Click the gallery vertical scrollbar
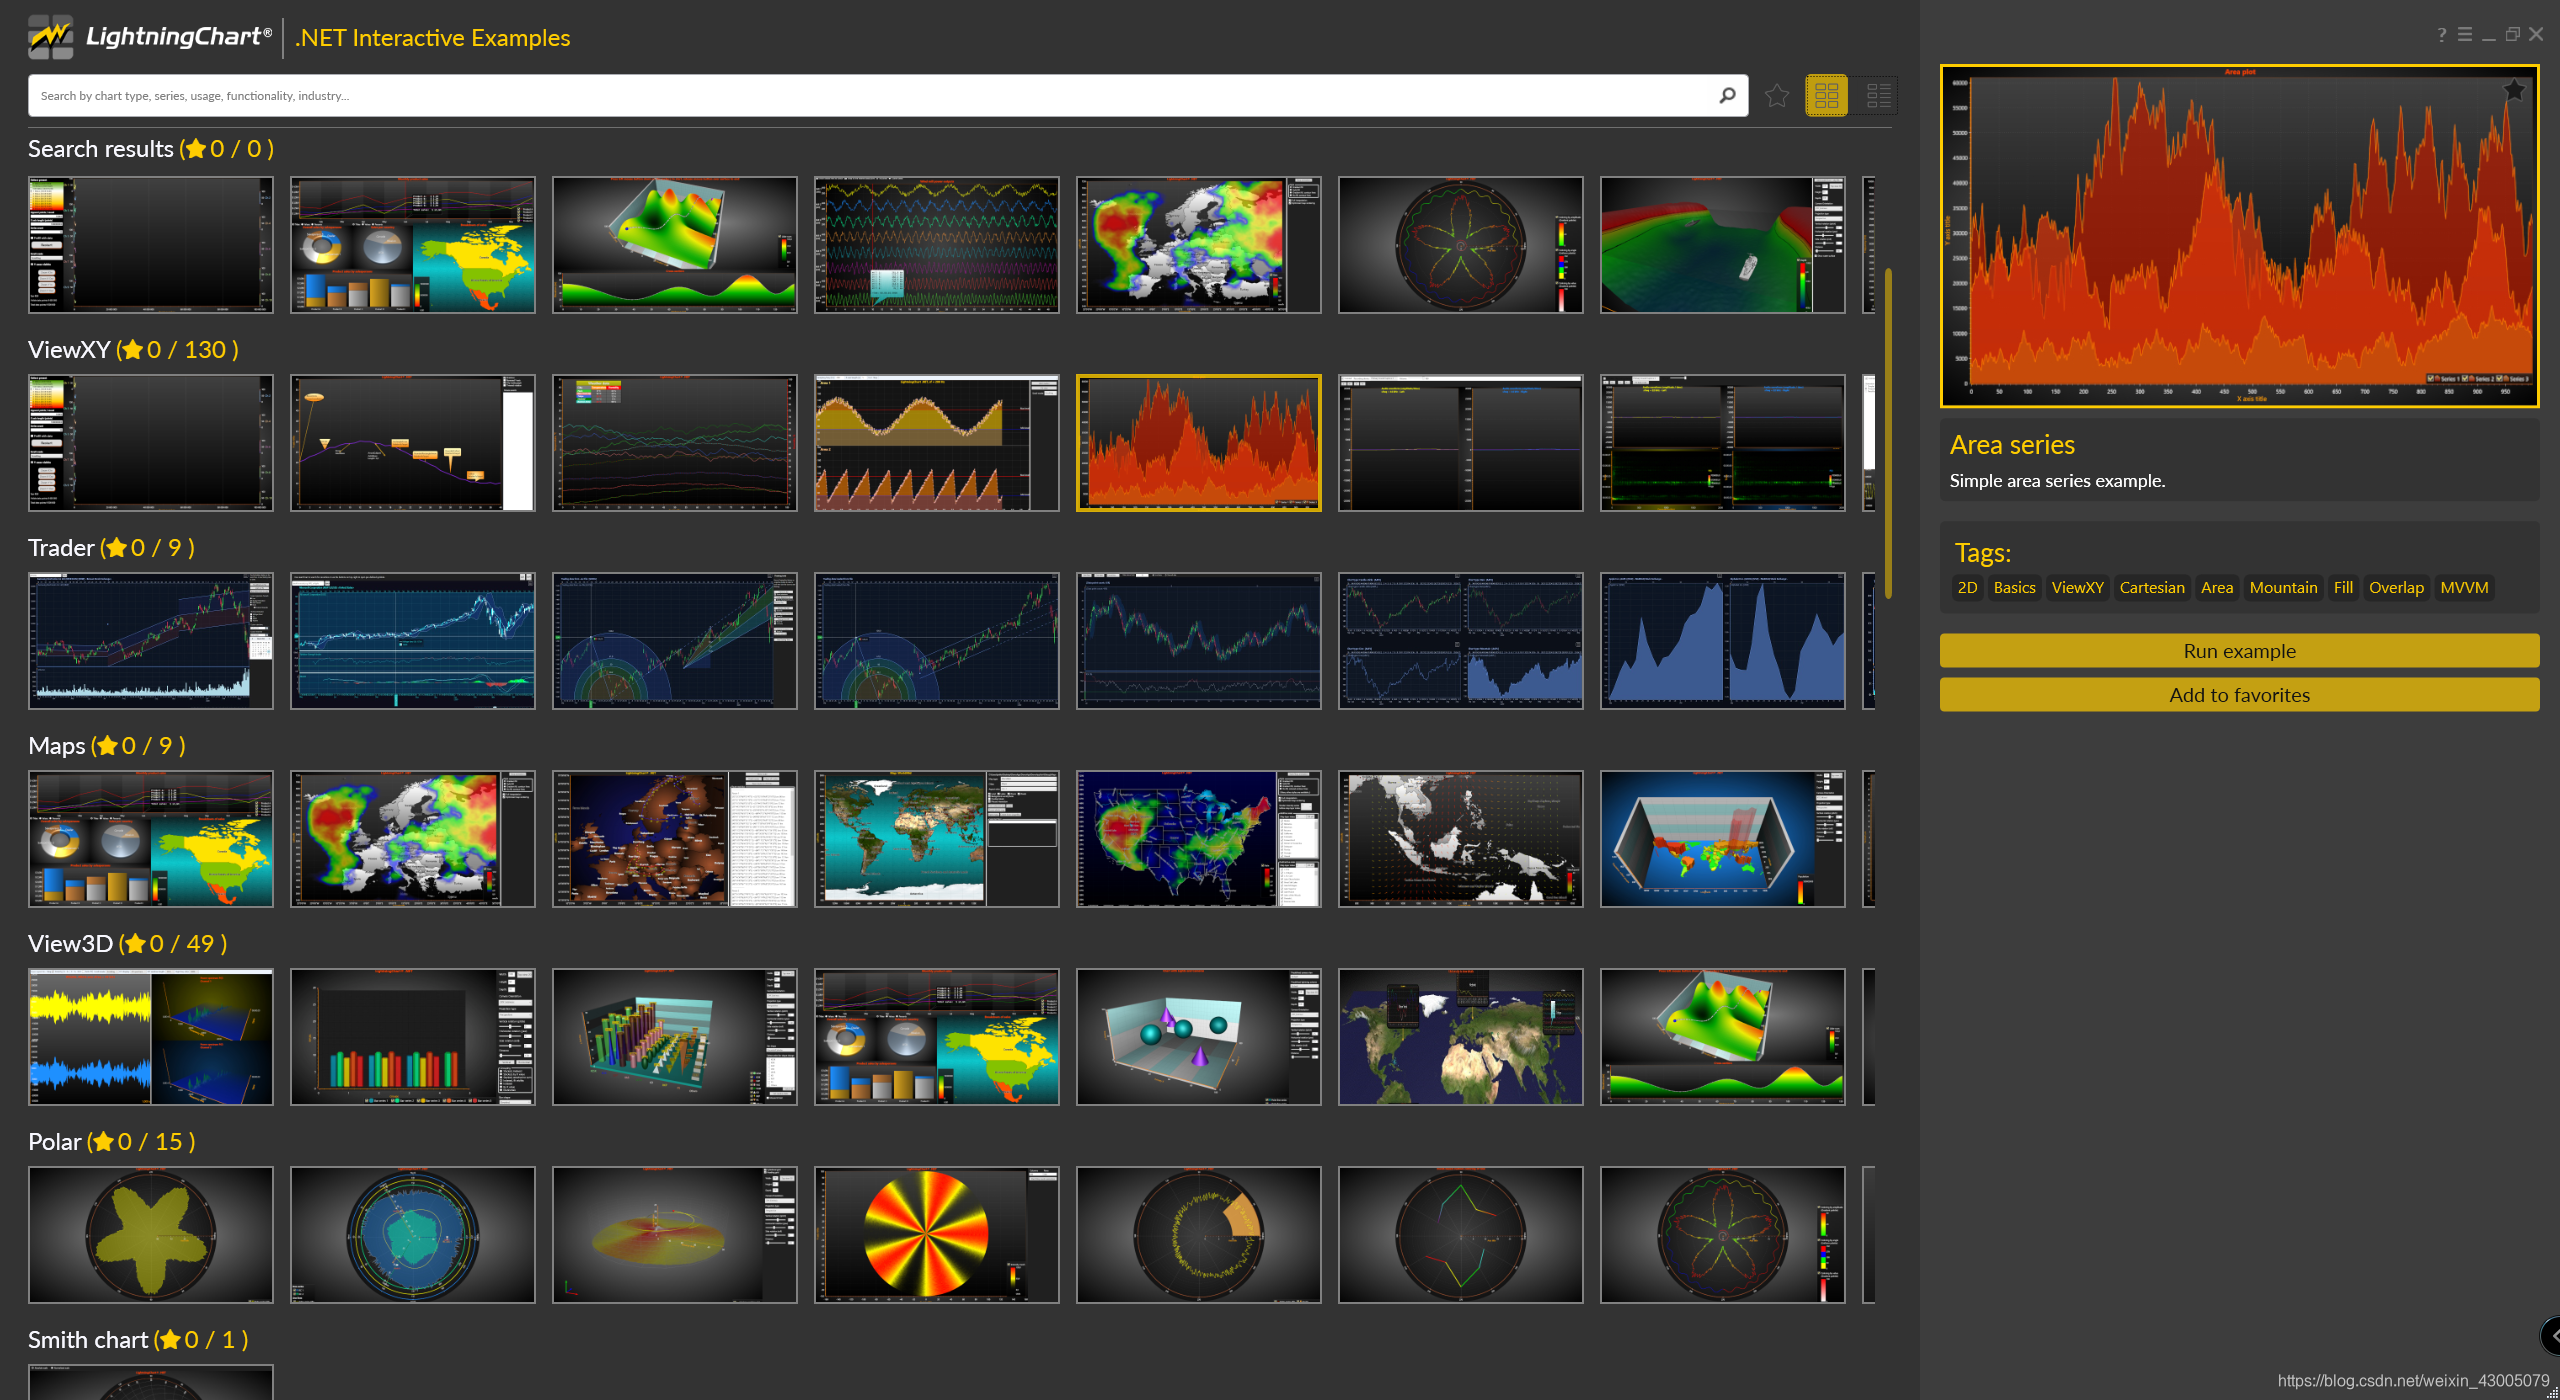 1888,433
